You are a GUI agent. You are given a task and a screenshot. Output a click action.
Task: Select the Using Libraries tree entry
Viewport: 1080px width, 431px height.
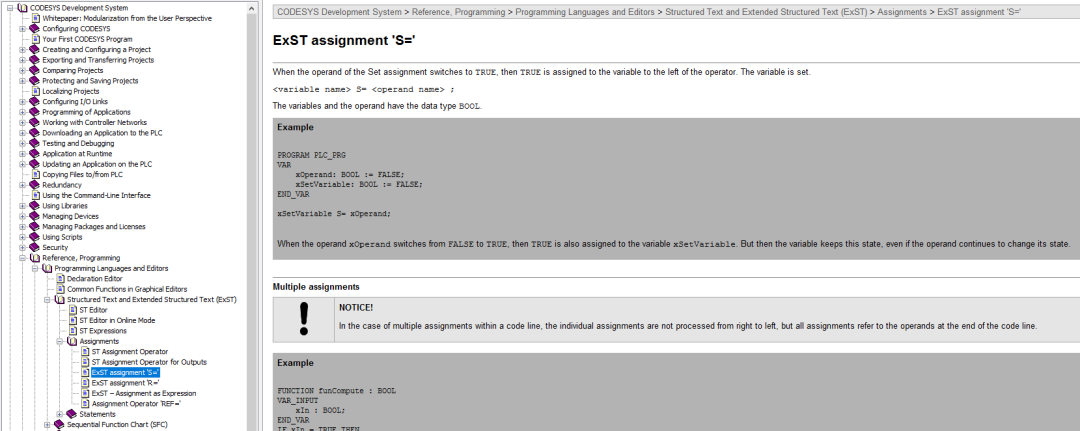point(65,205)
